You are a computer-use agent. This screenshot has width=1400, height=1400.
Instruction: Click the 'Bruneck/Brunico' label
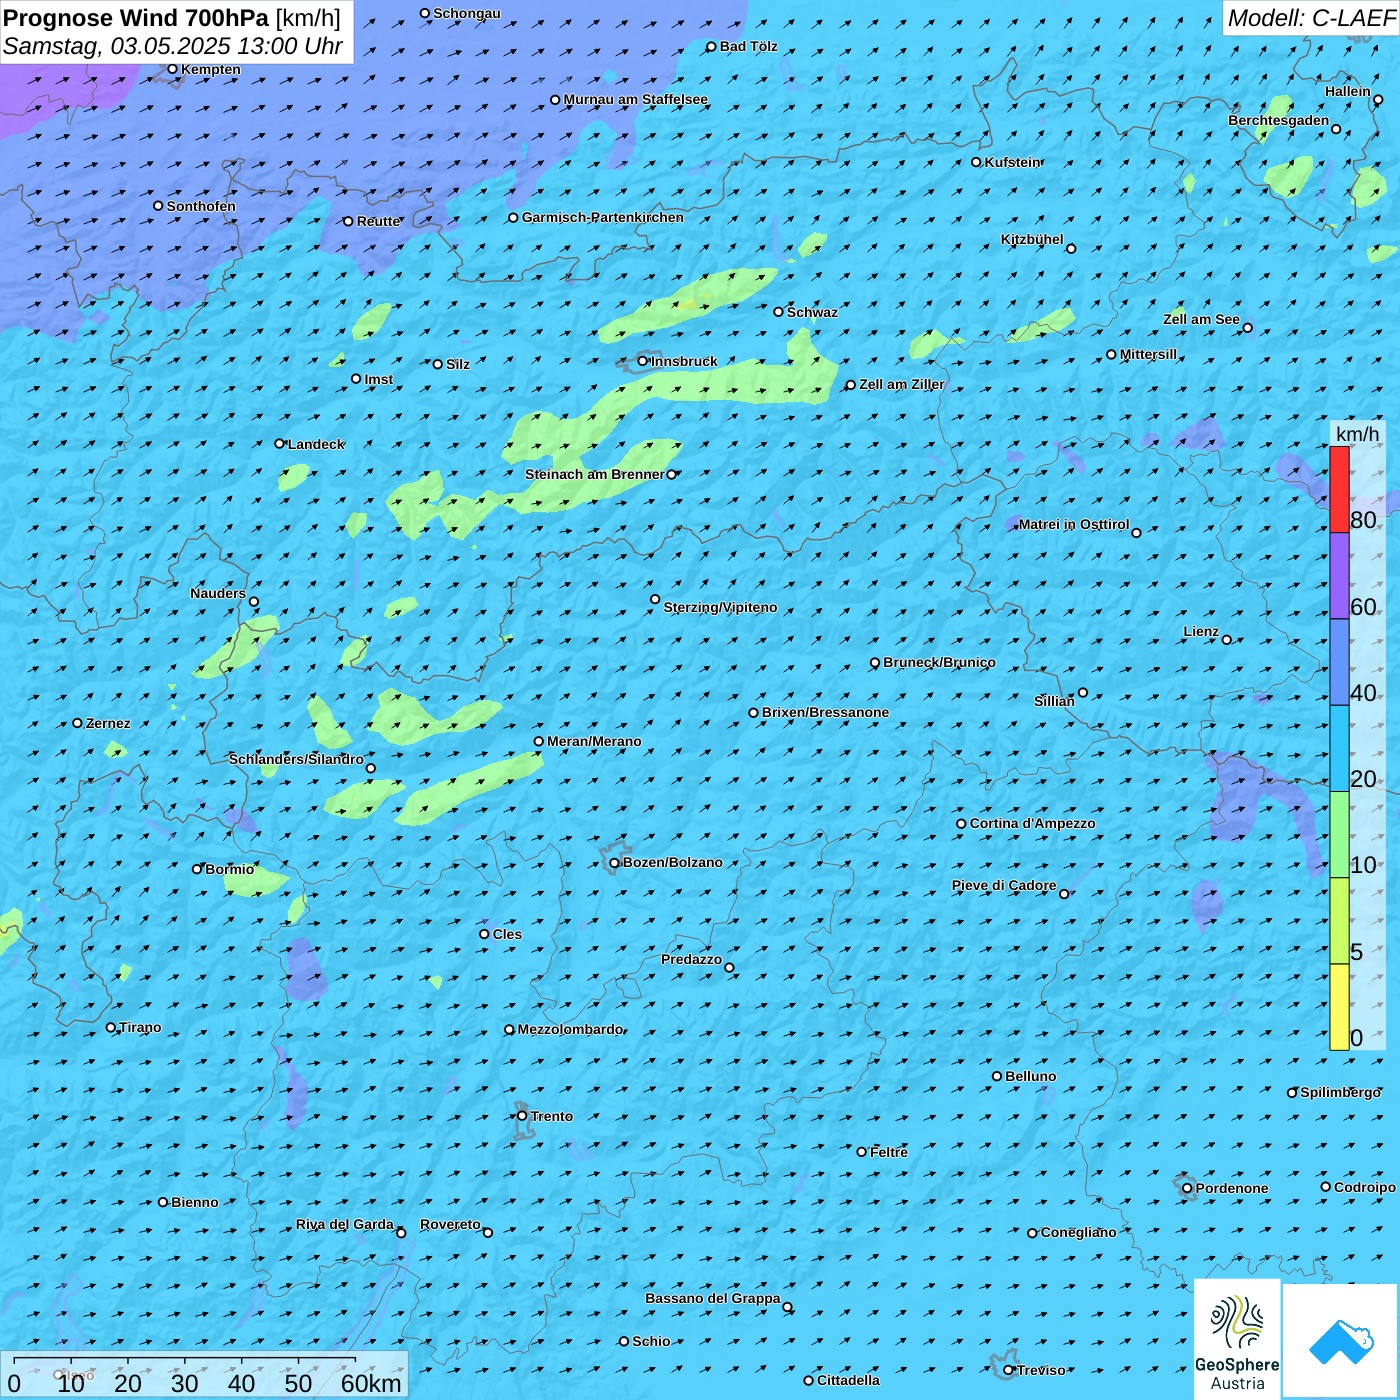point(939,662)
